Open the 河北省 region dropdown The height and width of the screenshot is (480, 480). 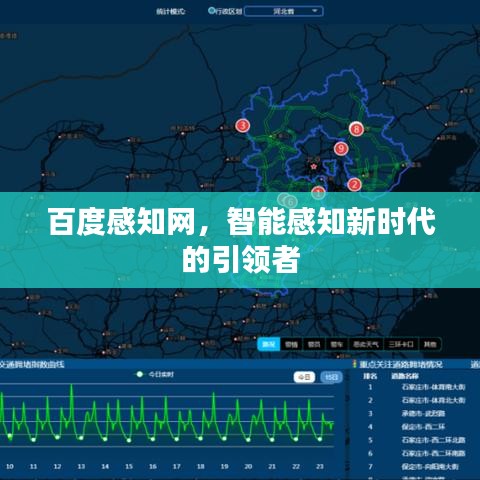tap(284, 11)
